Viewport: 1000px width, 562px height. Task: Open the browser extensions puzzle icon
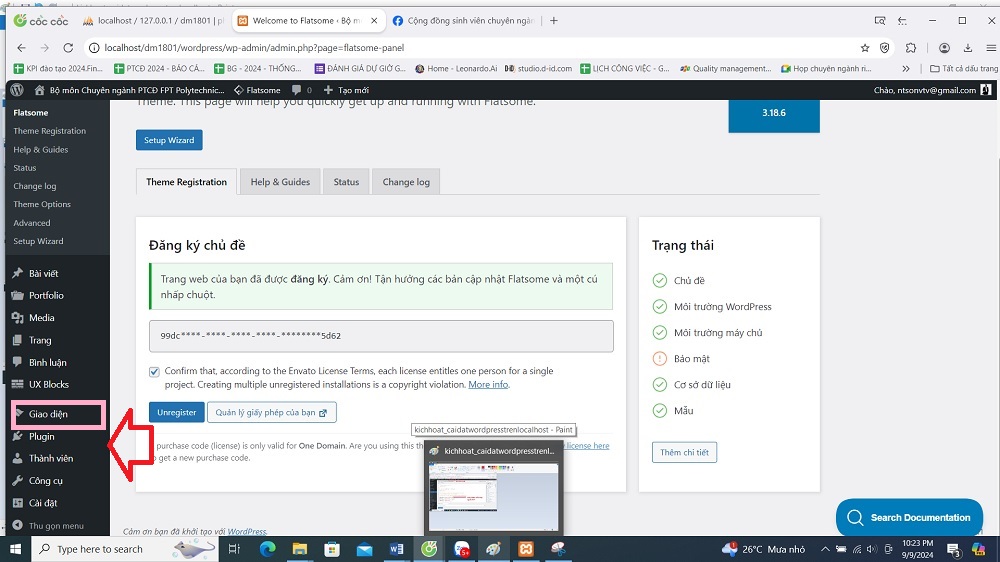coord(911,48)
